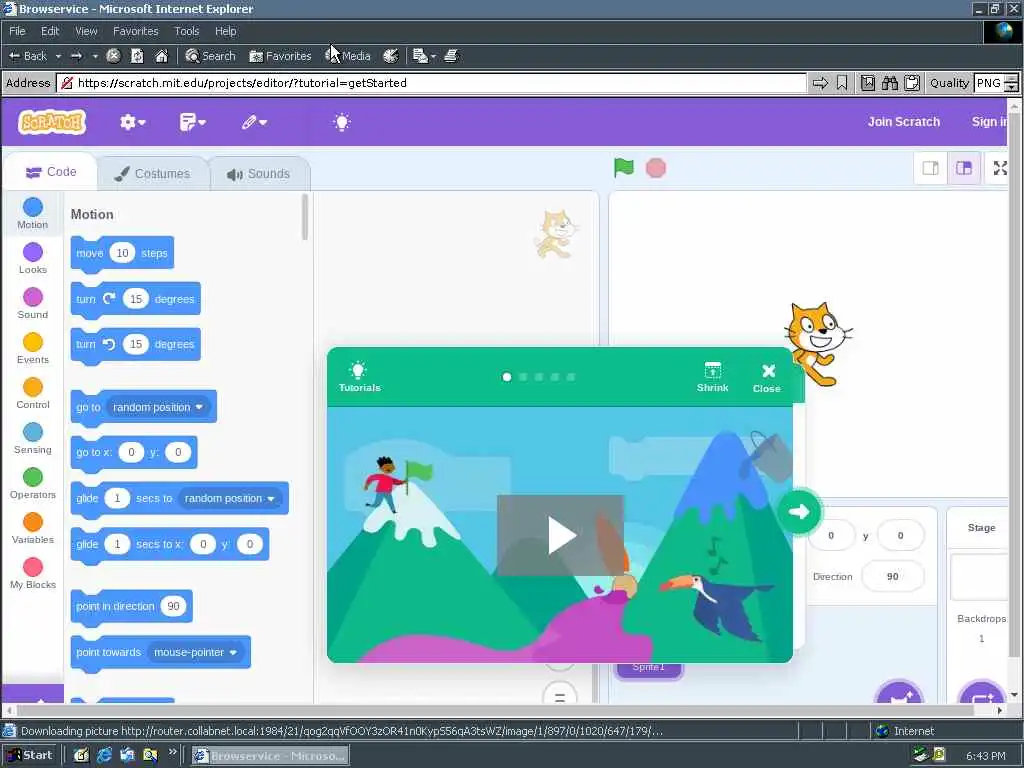Enter full screen stage mode

coord(1000,168)
